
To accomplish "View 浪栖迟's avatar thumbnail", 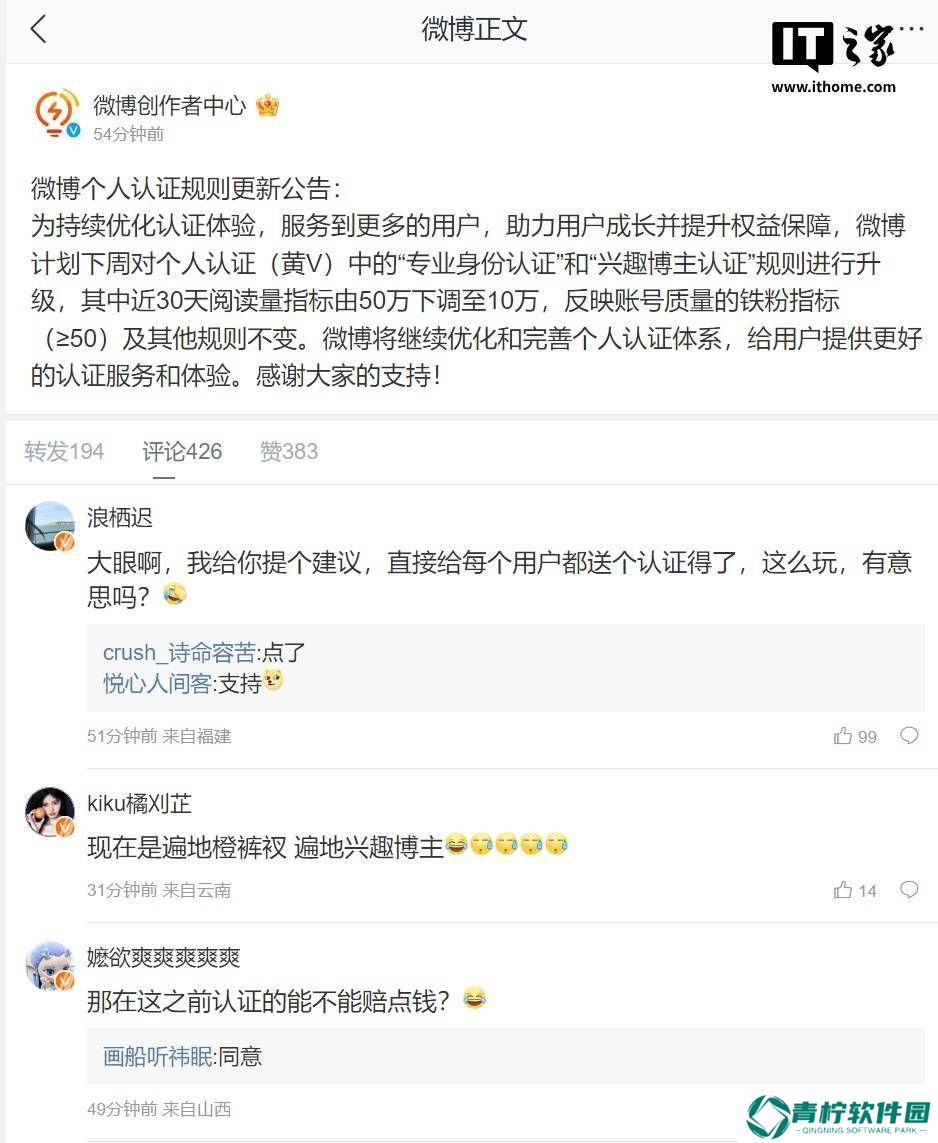I will click(50, 526).
